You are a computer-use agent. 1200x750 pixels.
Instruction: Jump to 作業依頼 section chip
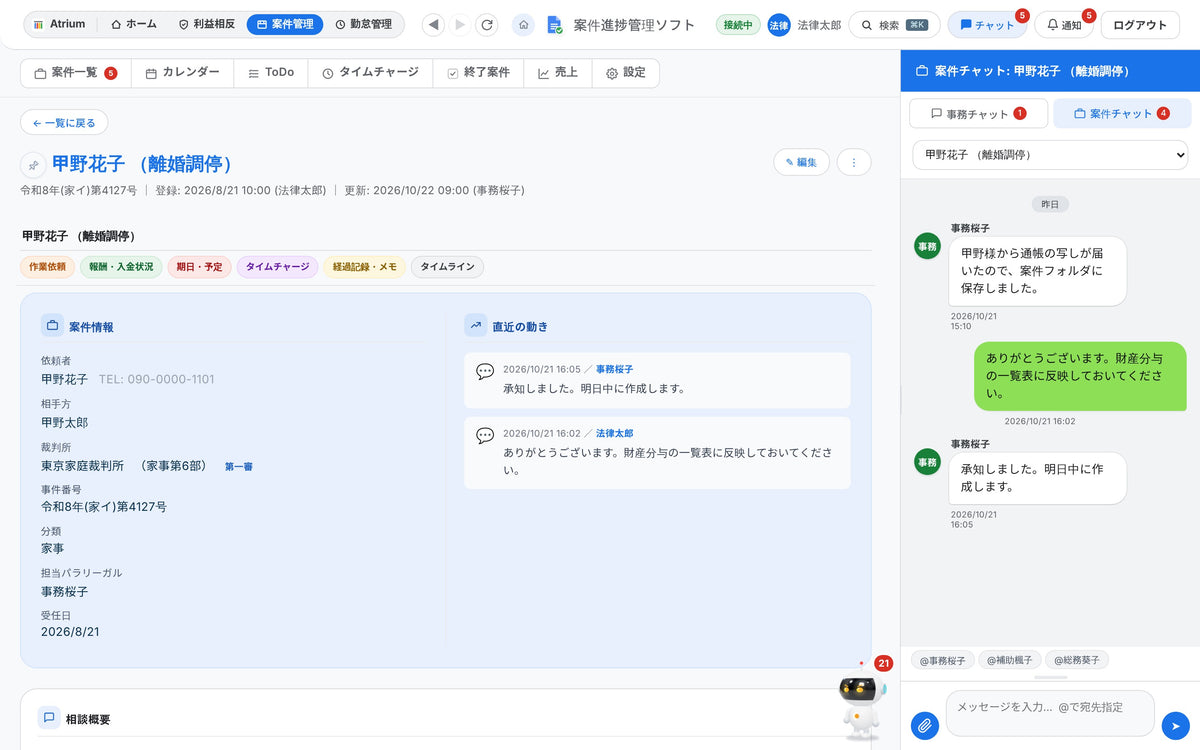click(x=47, y=267)
